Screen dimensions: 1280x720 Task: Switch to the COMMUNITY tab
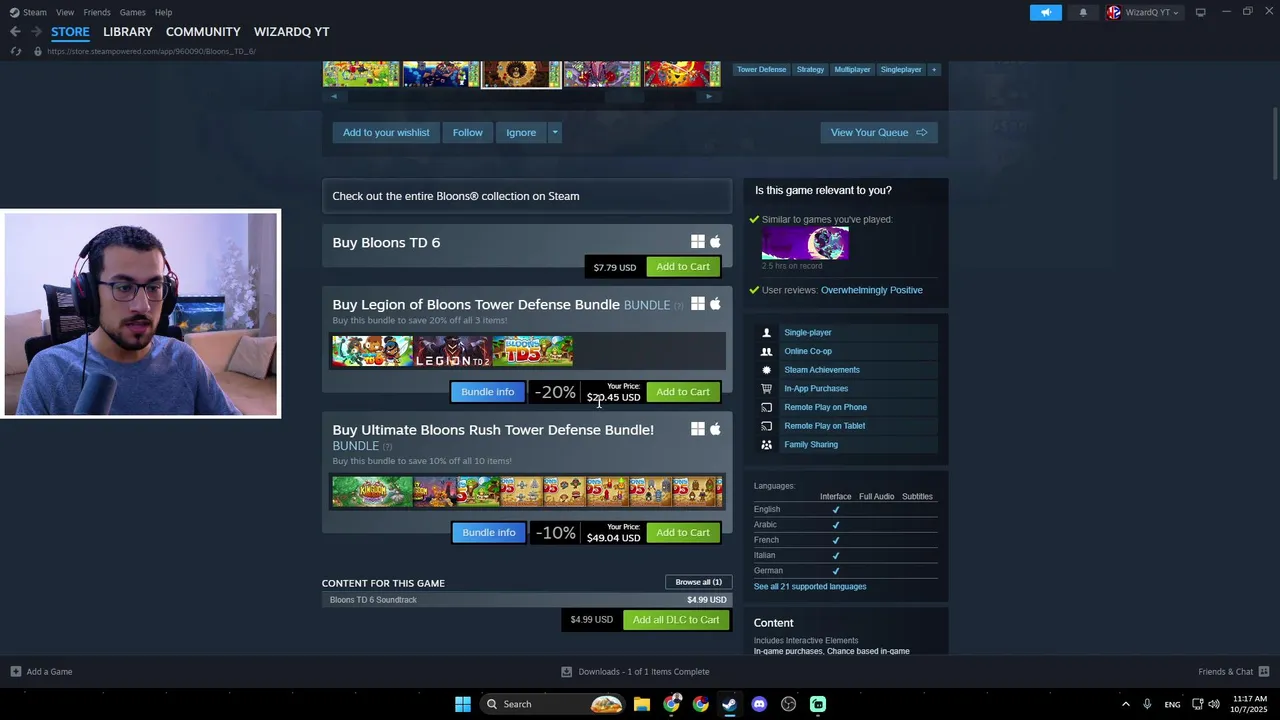pyautogui.click(x=203, y=32)
